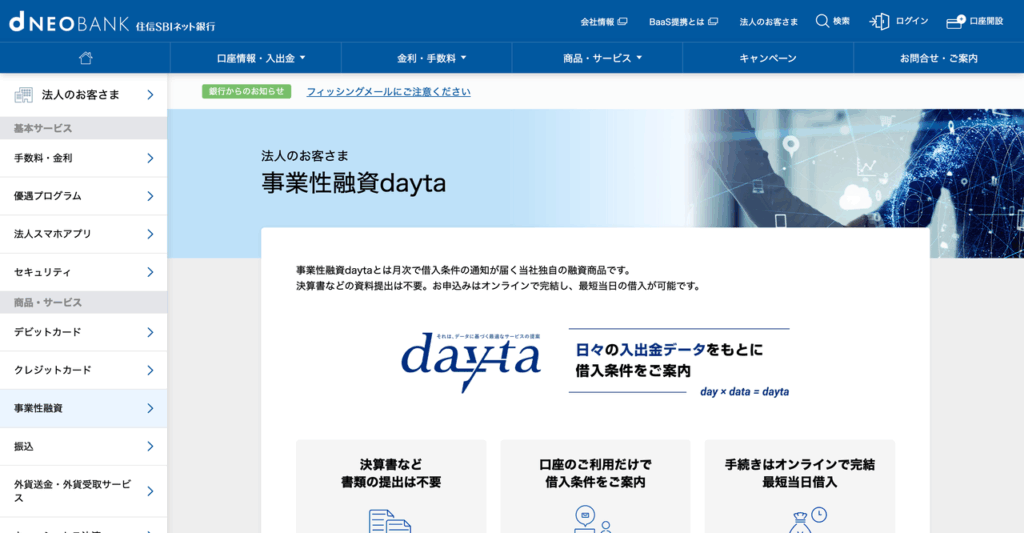
Task: Expand the 手数料・金利 sidebar chevron
Action: (x=150, y=158)
